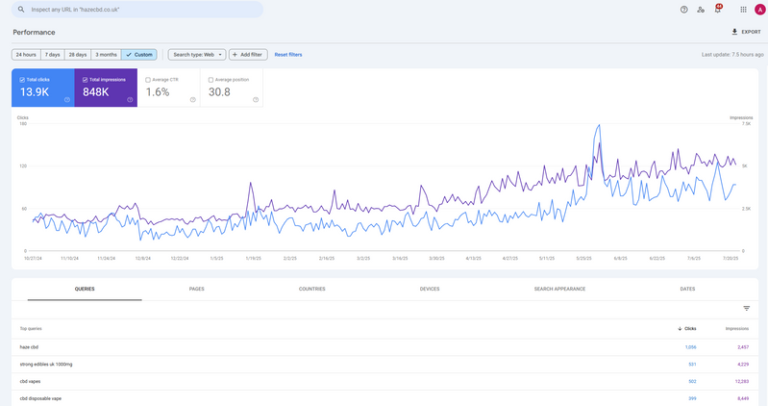Switch to the Countries tab

click(312, 289)
